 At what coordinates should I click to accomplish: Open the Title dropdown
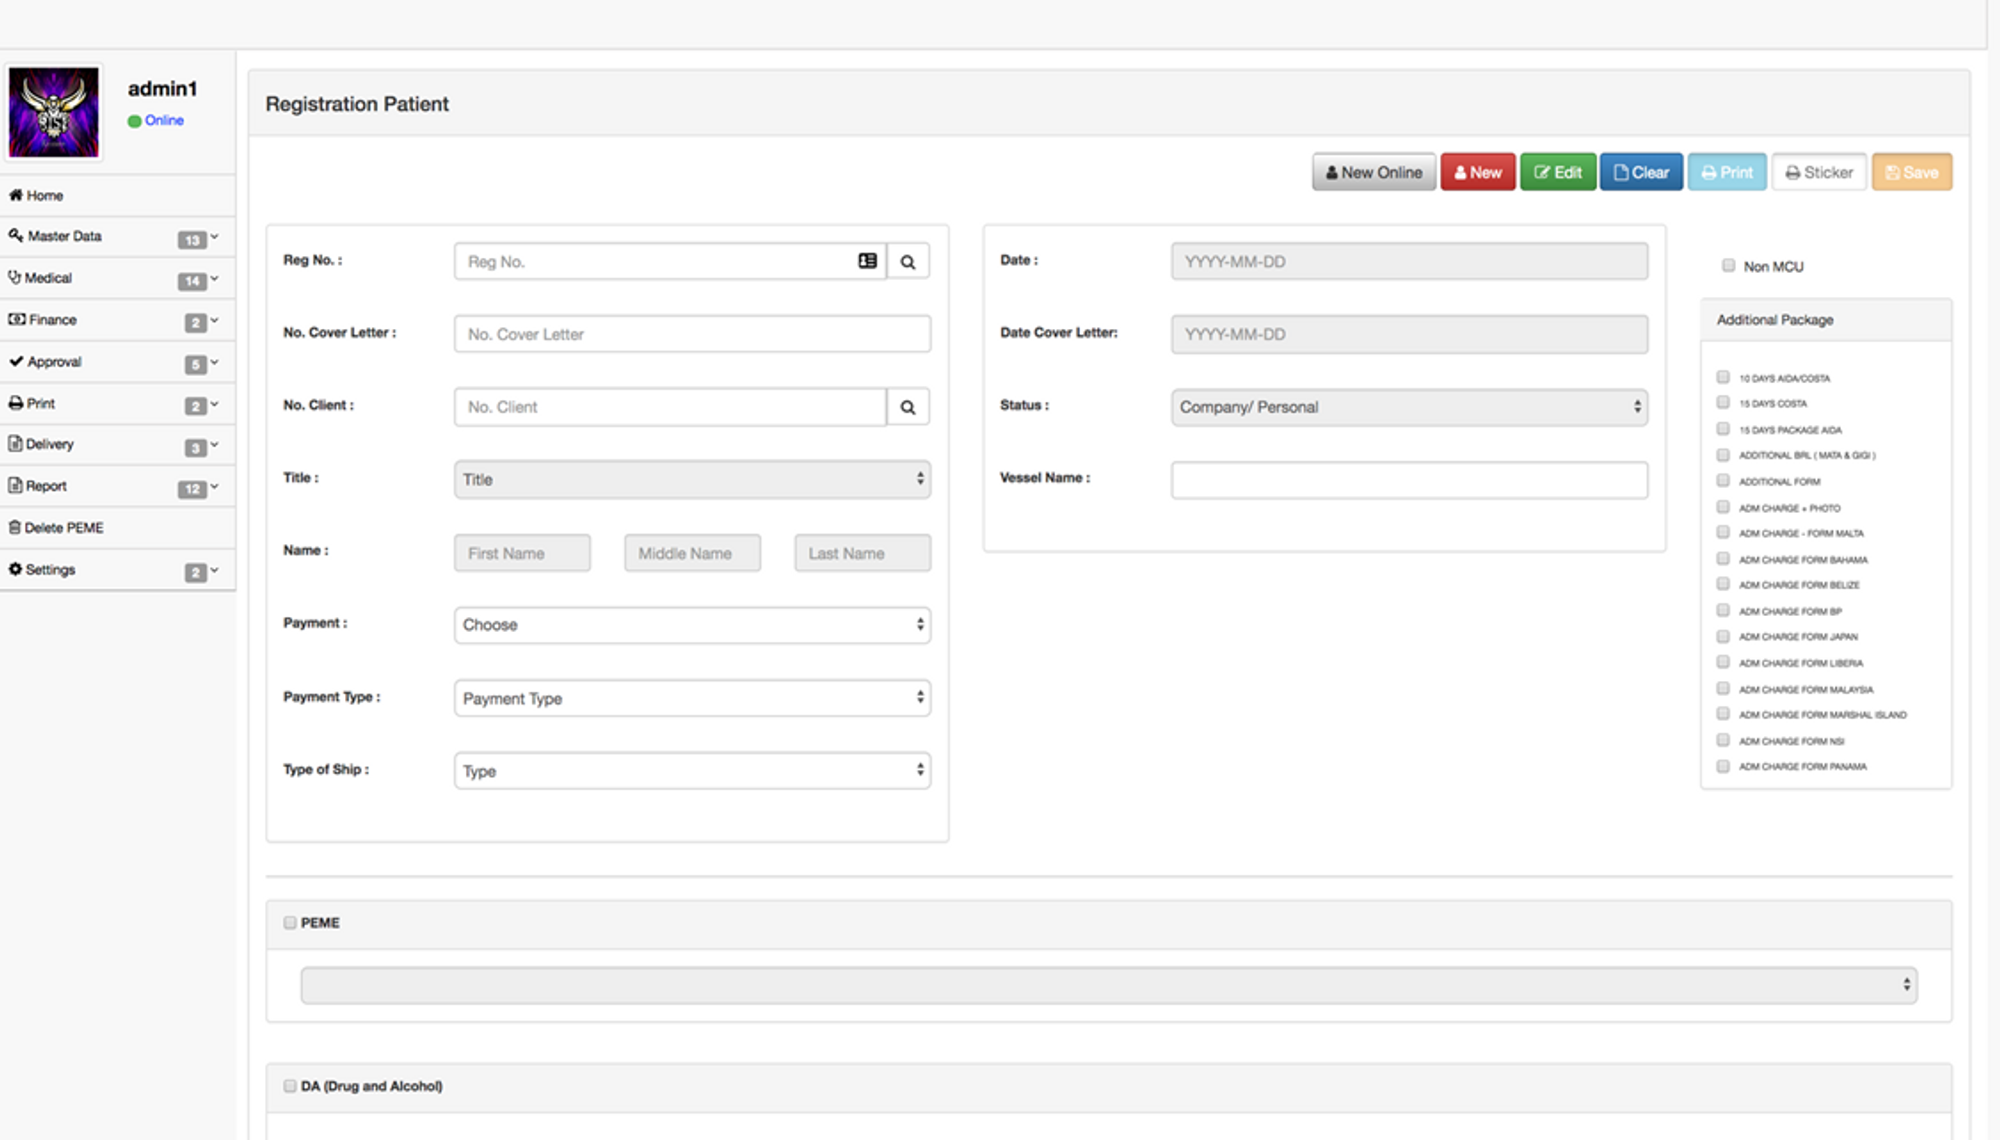pos(691,479)
